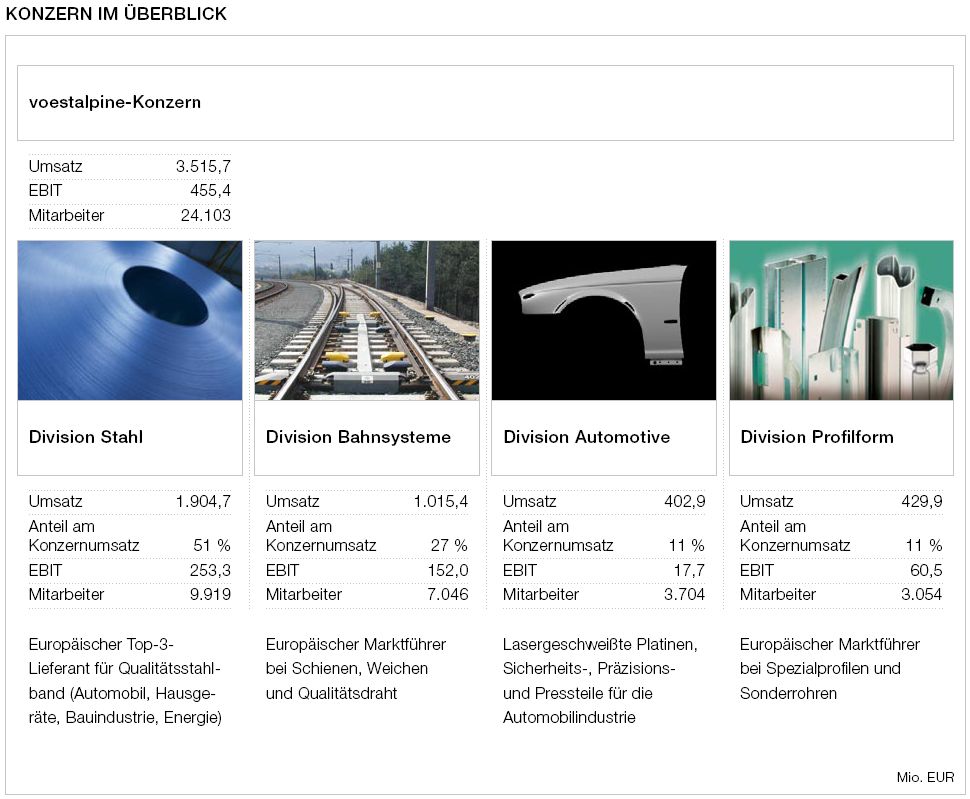Image resolution: width=970 pixels, height=799 pixels.
Task: Click the 'räte, Bauindustrie, Energie)' text line
Action: click(x=125, y=717)
